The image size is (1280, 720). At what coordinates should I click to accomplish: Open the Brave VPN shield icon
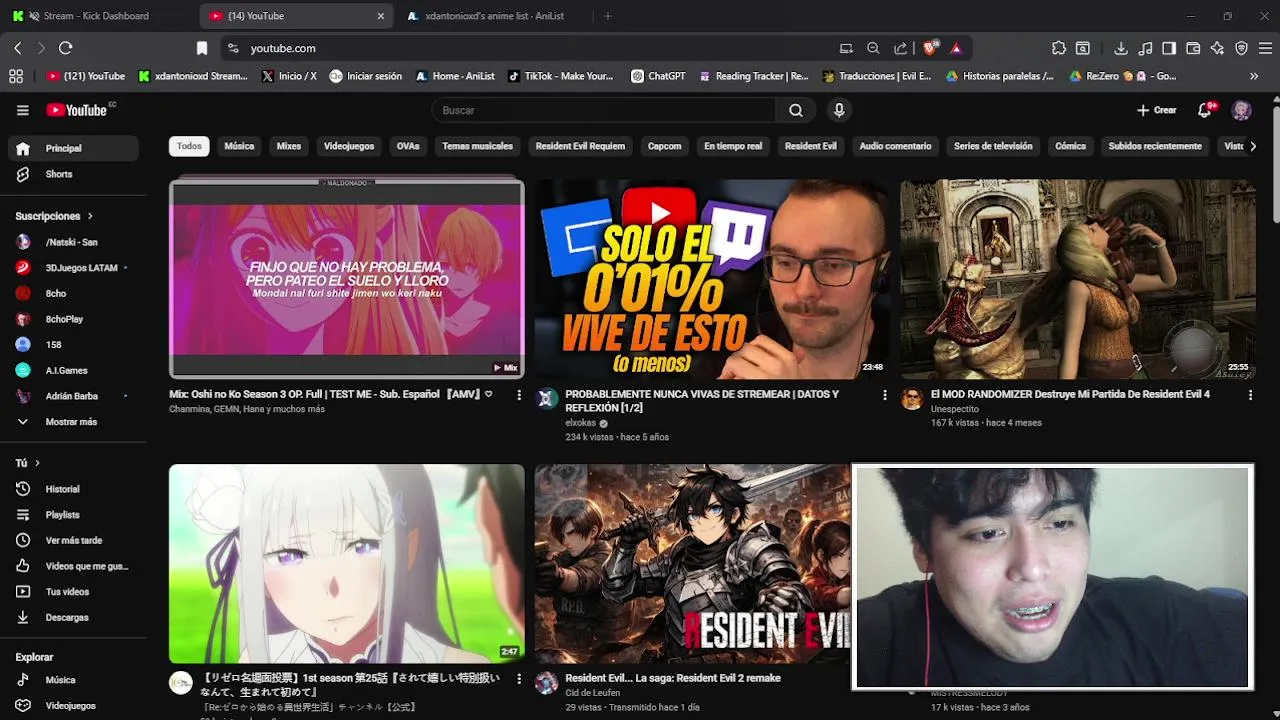[x=1241, y=48]
